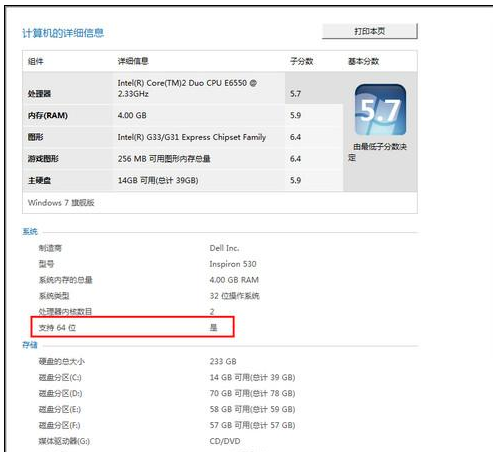
Task: Click the Dell Inc. manufacturer value
Action: pos(224,248)
